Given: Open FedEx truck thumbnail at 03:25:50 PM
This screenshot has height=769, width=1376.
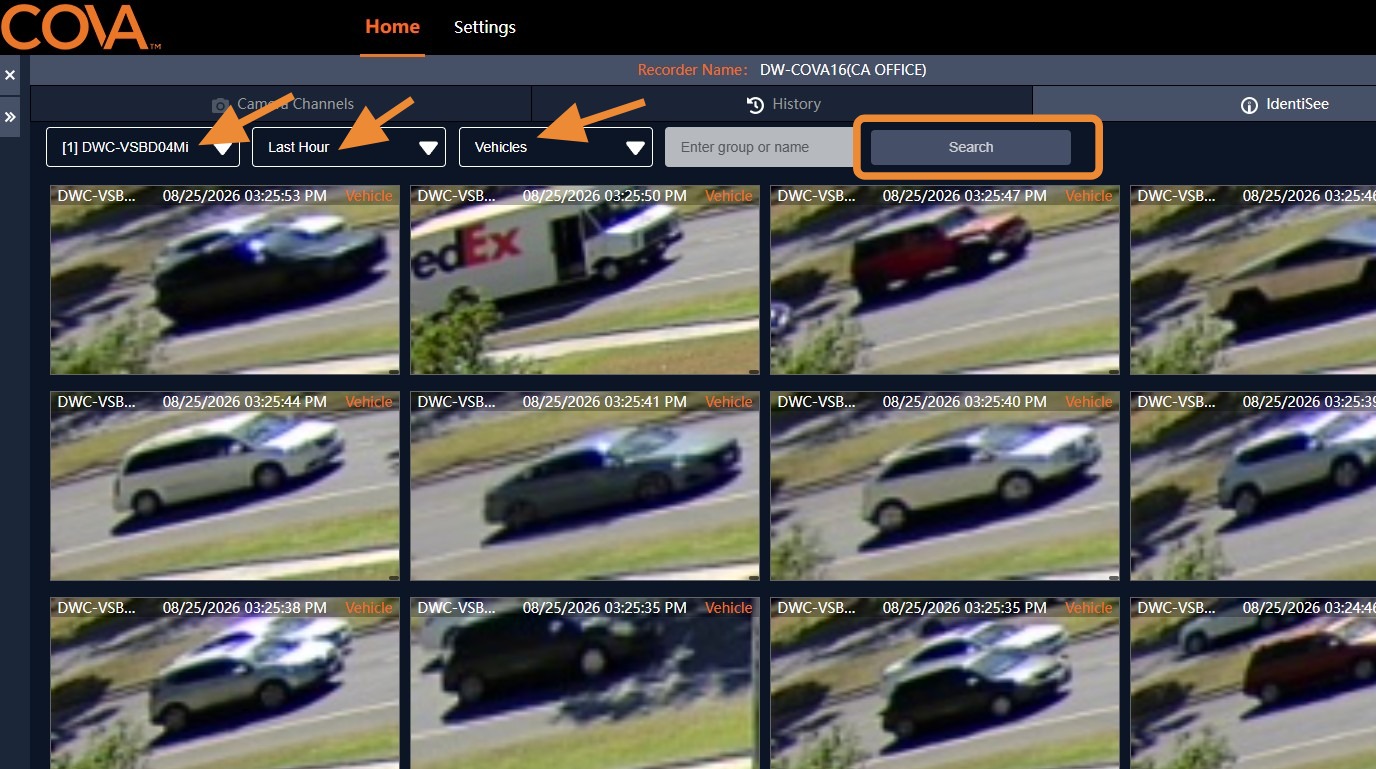Looking at the screenshot, I should pyautogui.click(x=585, y=280).
